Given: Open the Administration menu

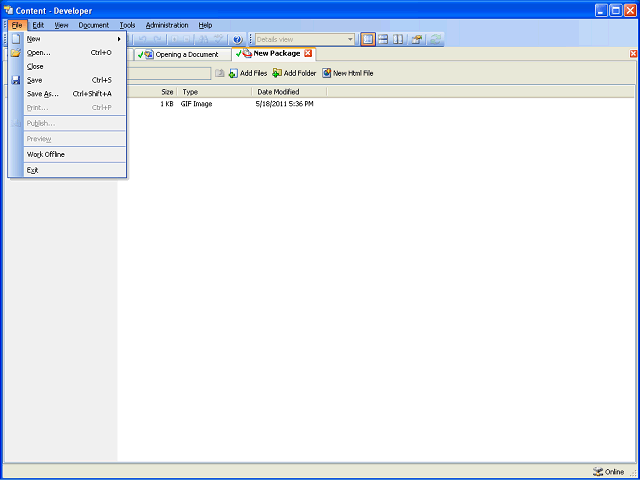Looking at the screenshot, I should [x=167, y=25].
